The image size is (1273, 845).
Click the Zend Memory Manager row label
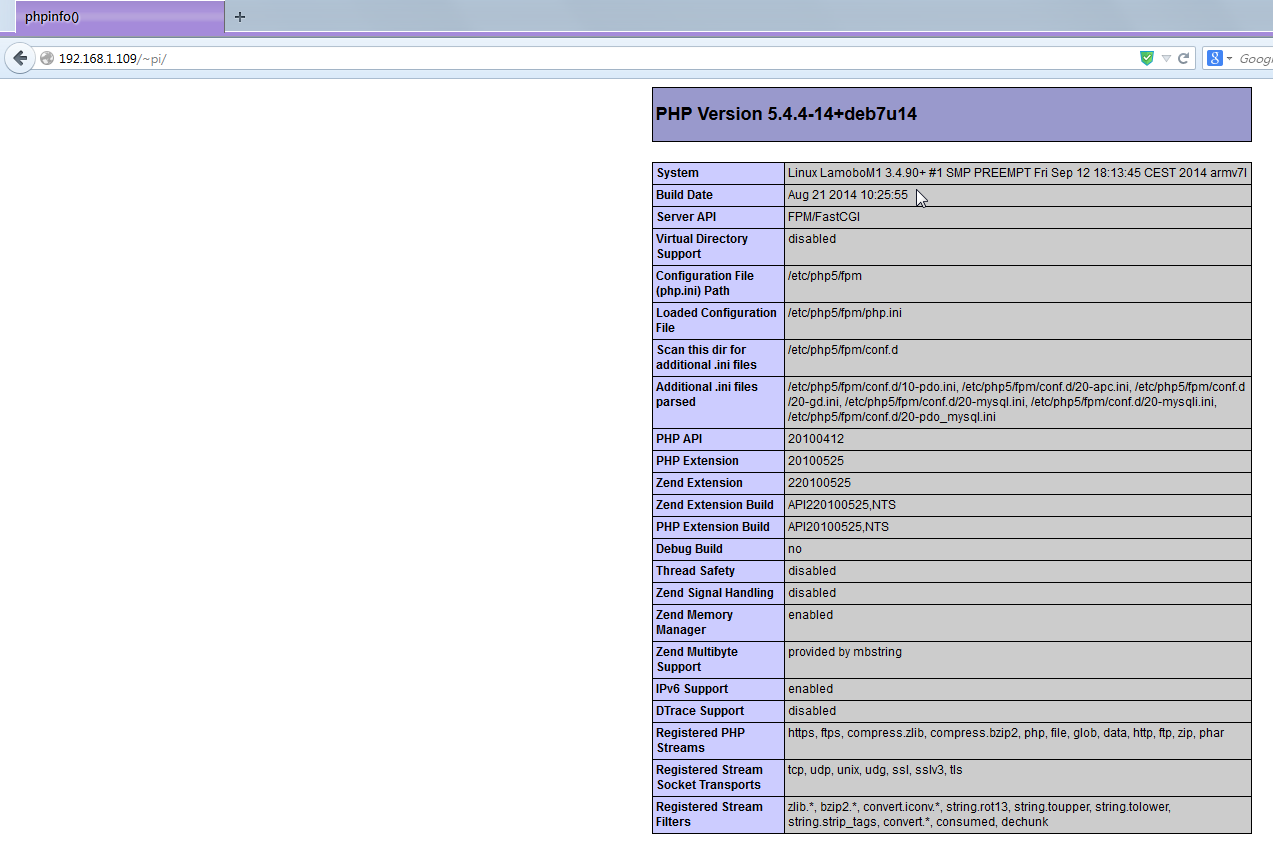(694, 622)
